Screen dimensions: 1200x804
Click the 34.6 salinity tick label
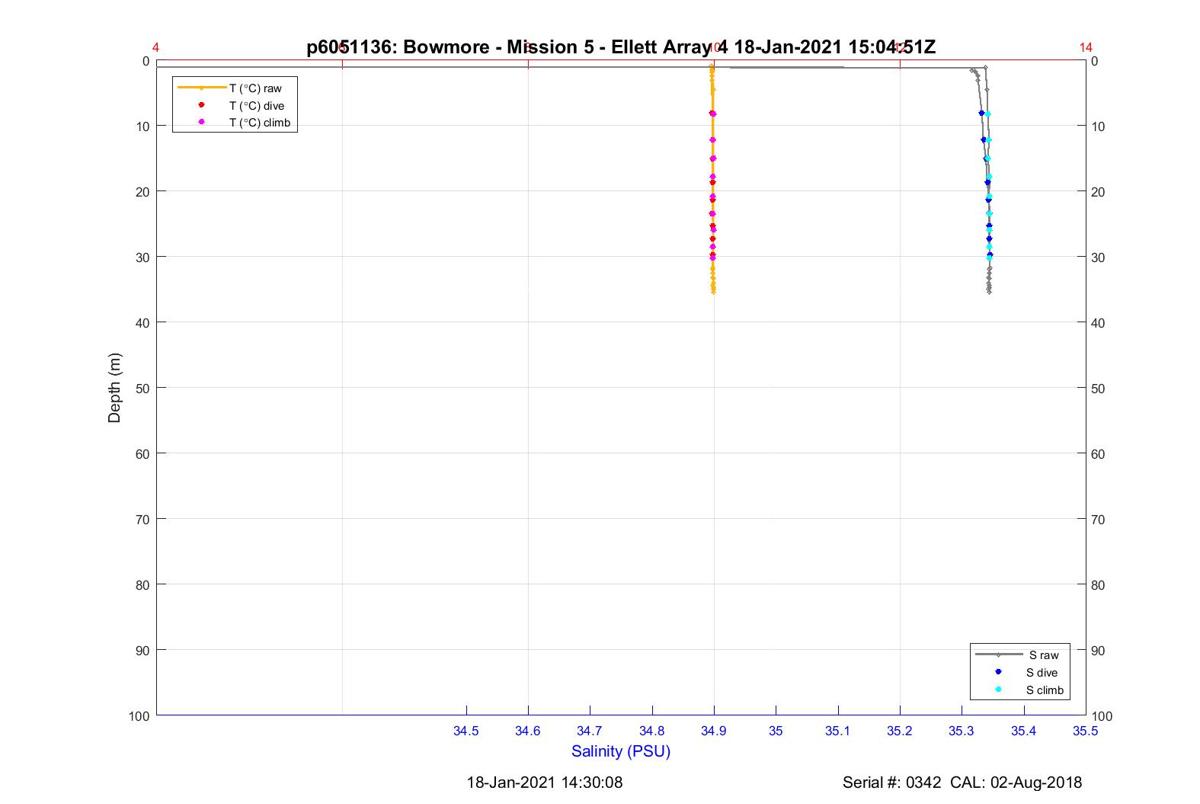[x=528, y=732]
